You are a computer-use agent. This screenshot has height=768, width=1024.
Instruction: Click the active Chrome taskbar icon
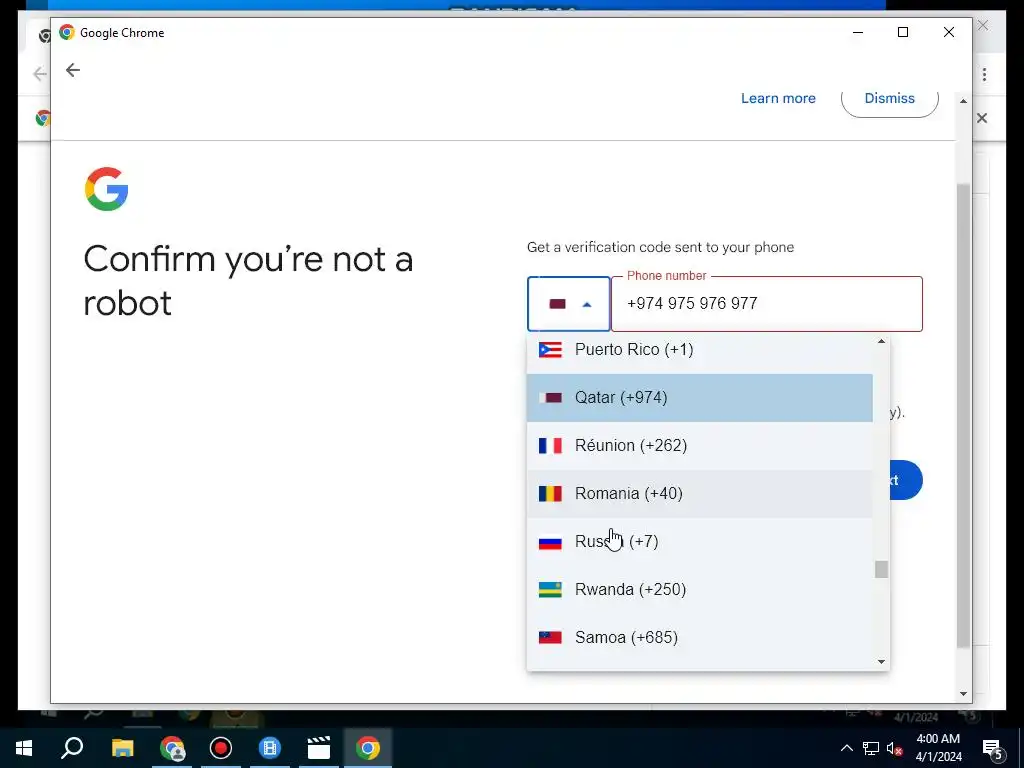368,748
